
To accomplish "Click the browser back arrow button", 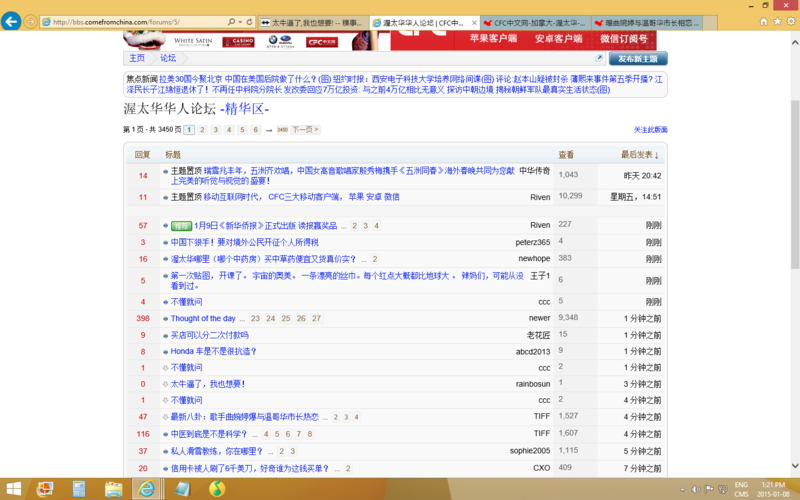I will (x=12, y=21).
